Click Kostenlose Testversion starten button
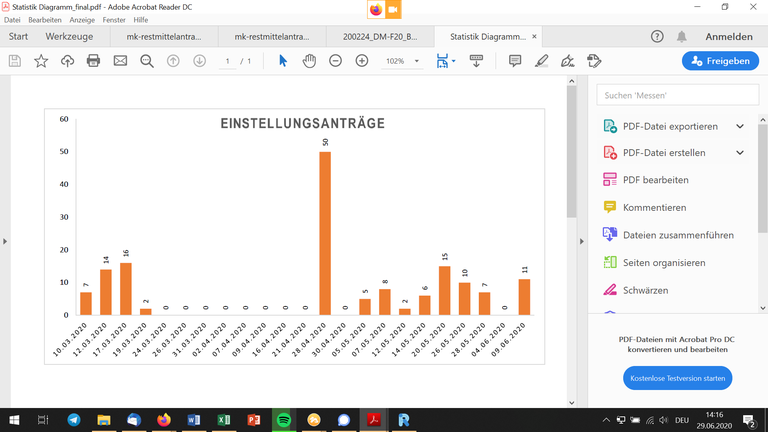Screen dimensions: 768x432 (677, 379)
